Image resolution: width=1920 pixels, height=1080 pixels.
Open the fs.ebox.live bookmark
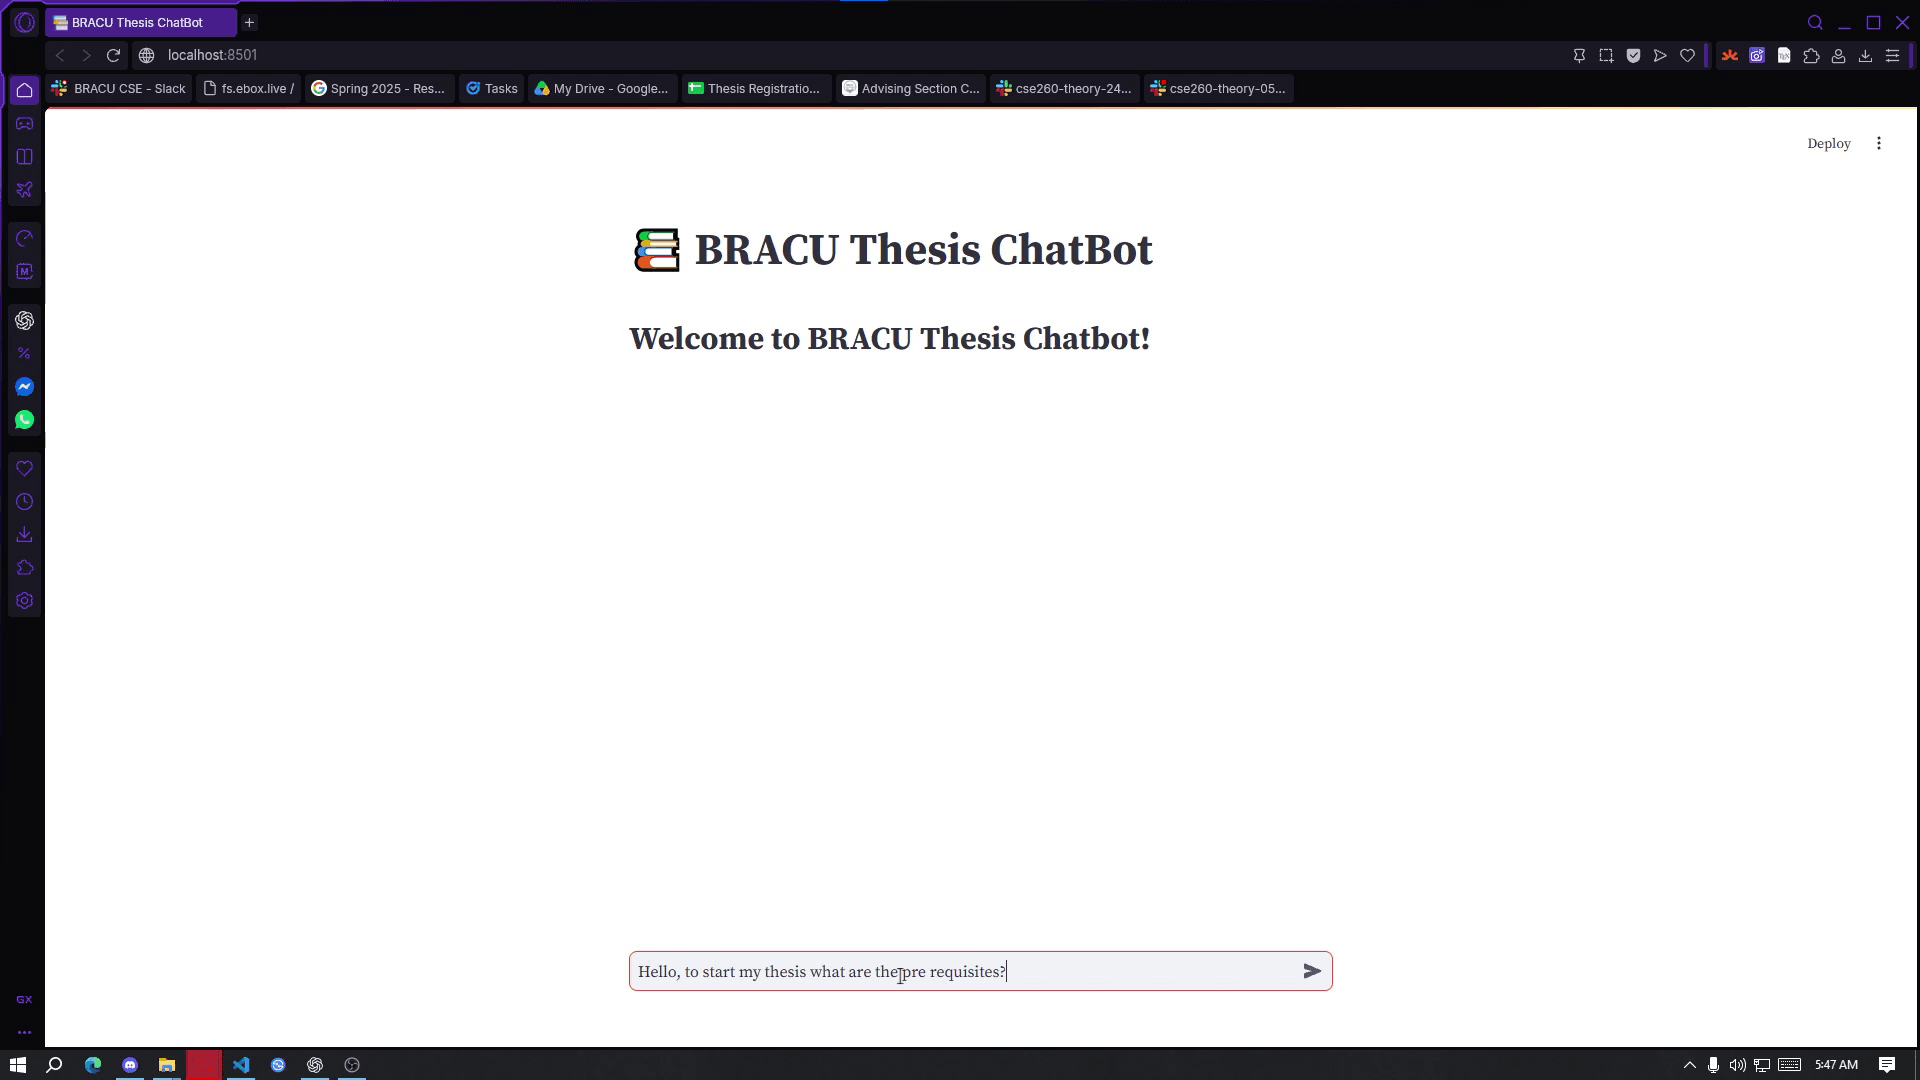248,88
